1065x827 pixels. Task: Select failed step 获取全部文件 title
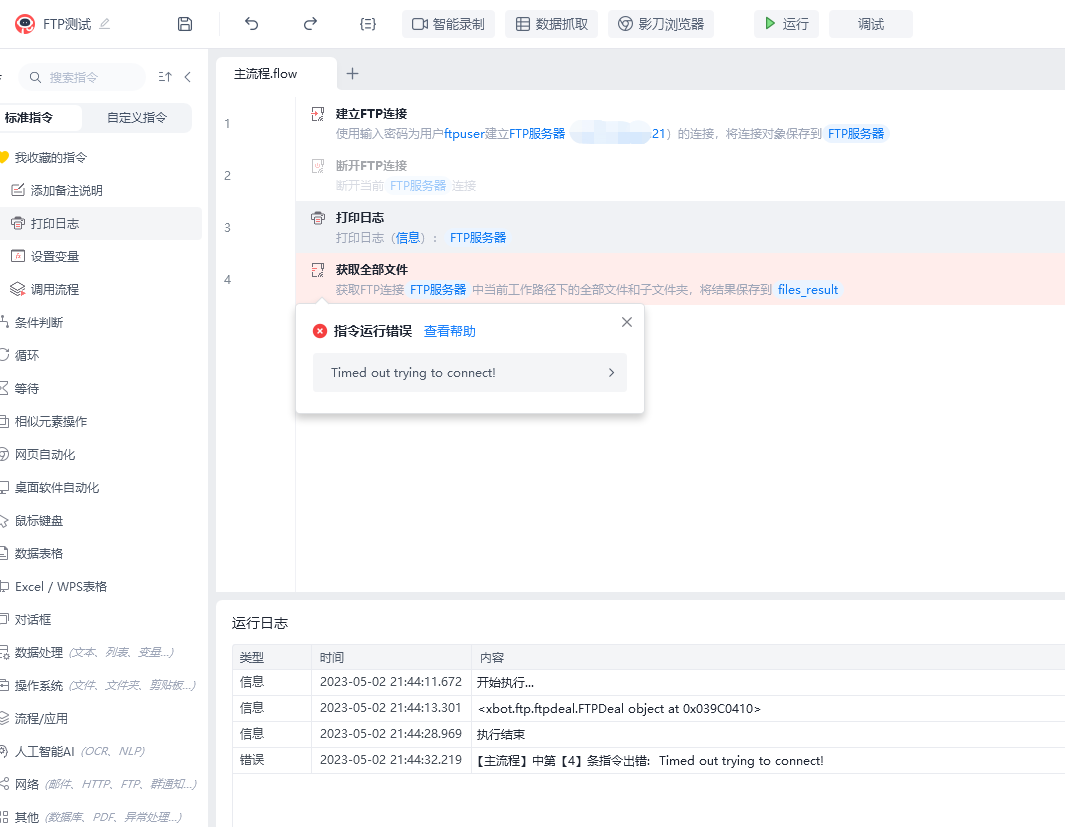(372, 270)
